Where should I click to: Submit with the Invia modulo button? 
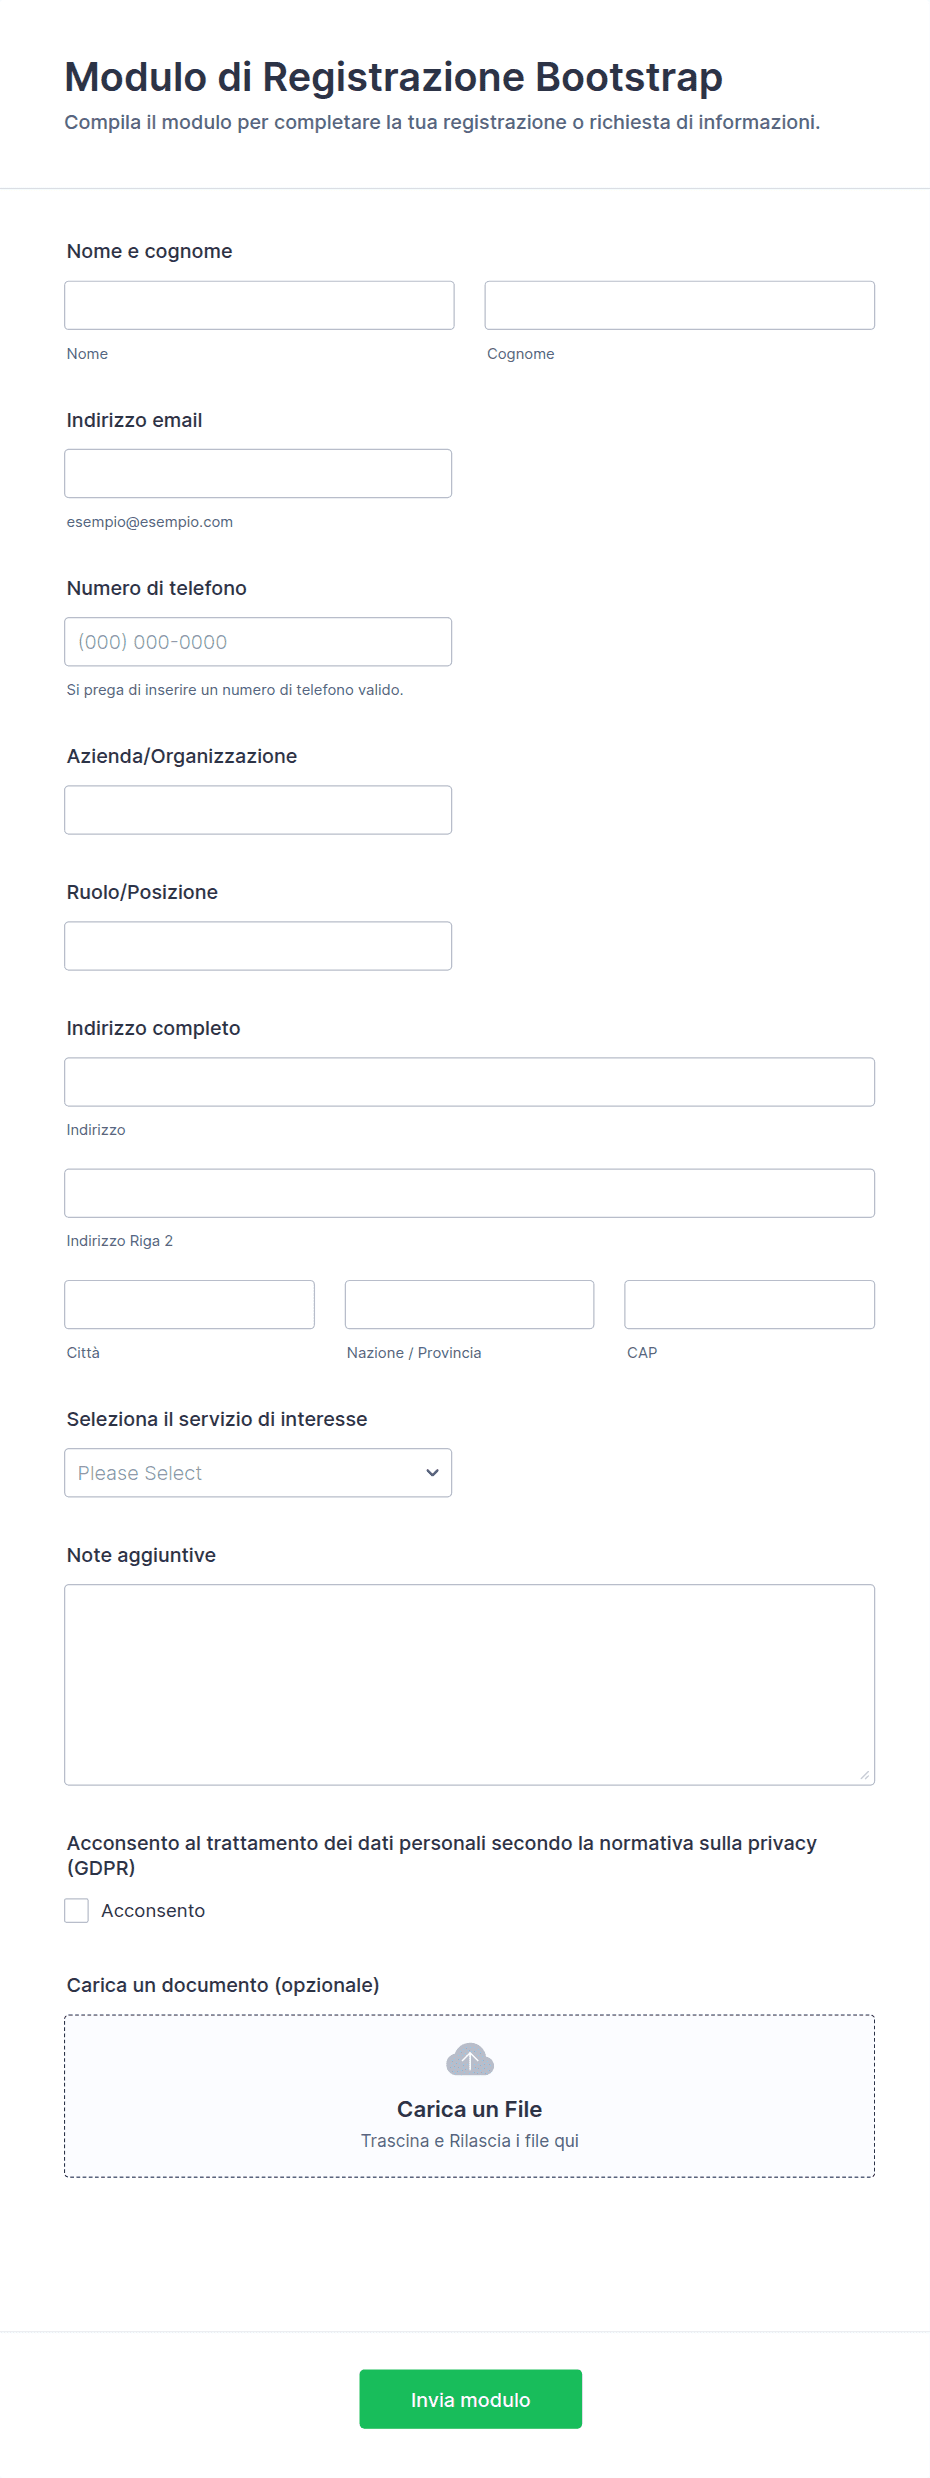[470, 2399]
